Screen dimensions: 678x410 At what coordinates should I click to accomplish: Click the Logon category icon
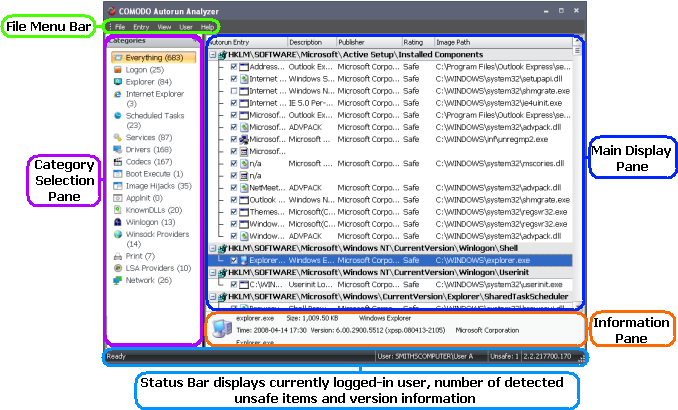click(118, 70)
